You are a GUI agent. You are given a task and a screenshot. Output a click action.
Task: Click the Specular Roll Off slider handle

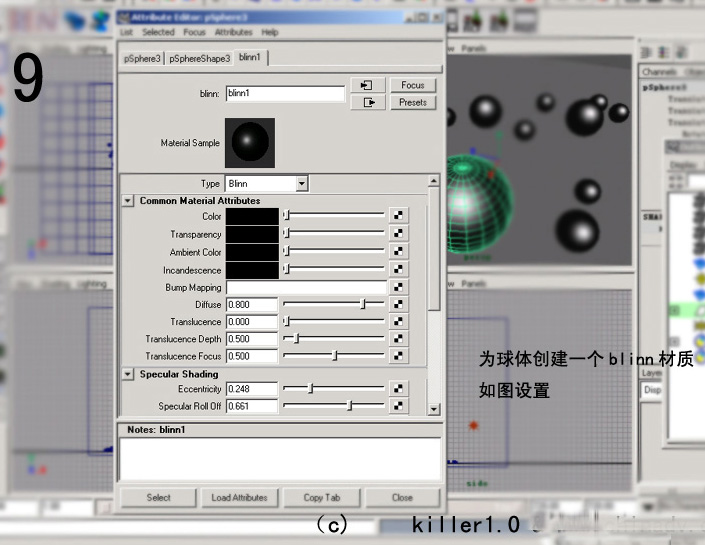pos(349,406)
